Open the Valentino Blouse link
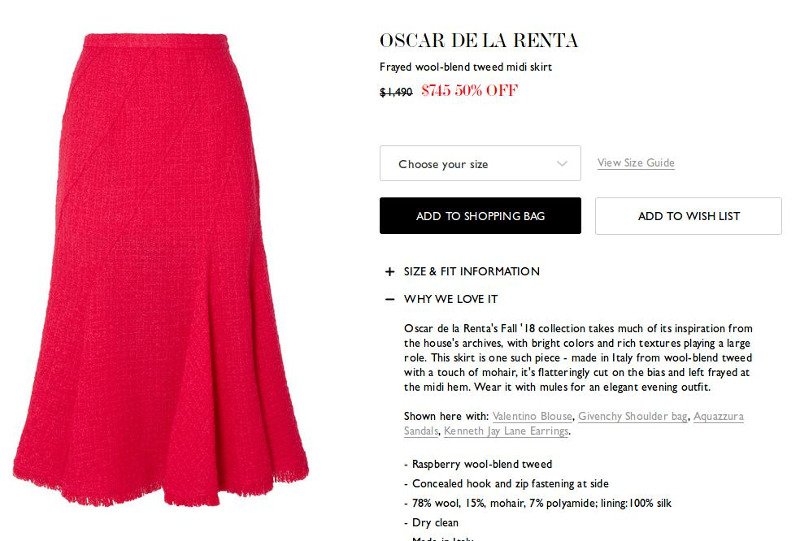This screenshot has width=800, height=541. pos(532,416)
